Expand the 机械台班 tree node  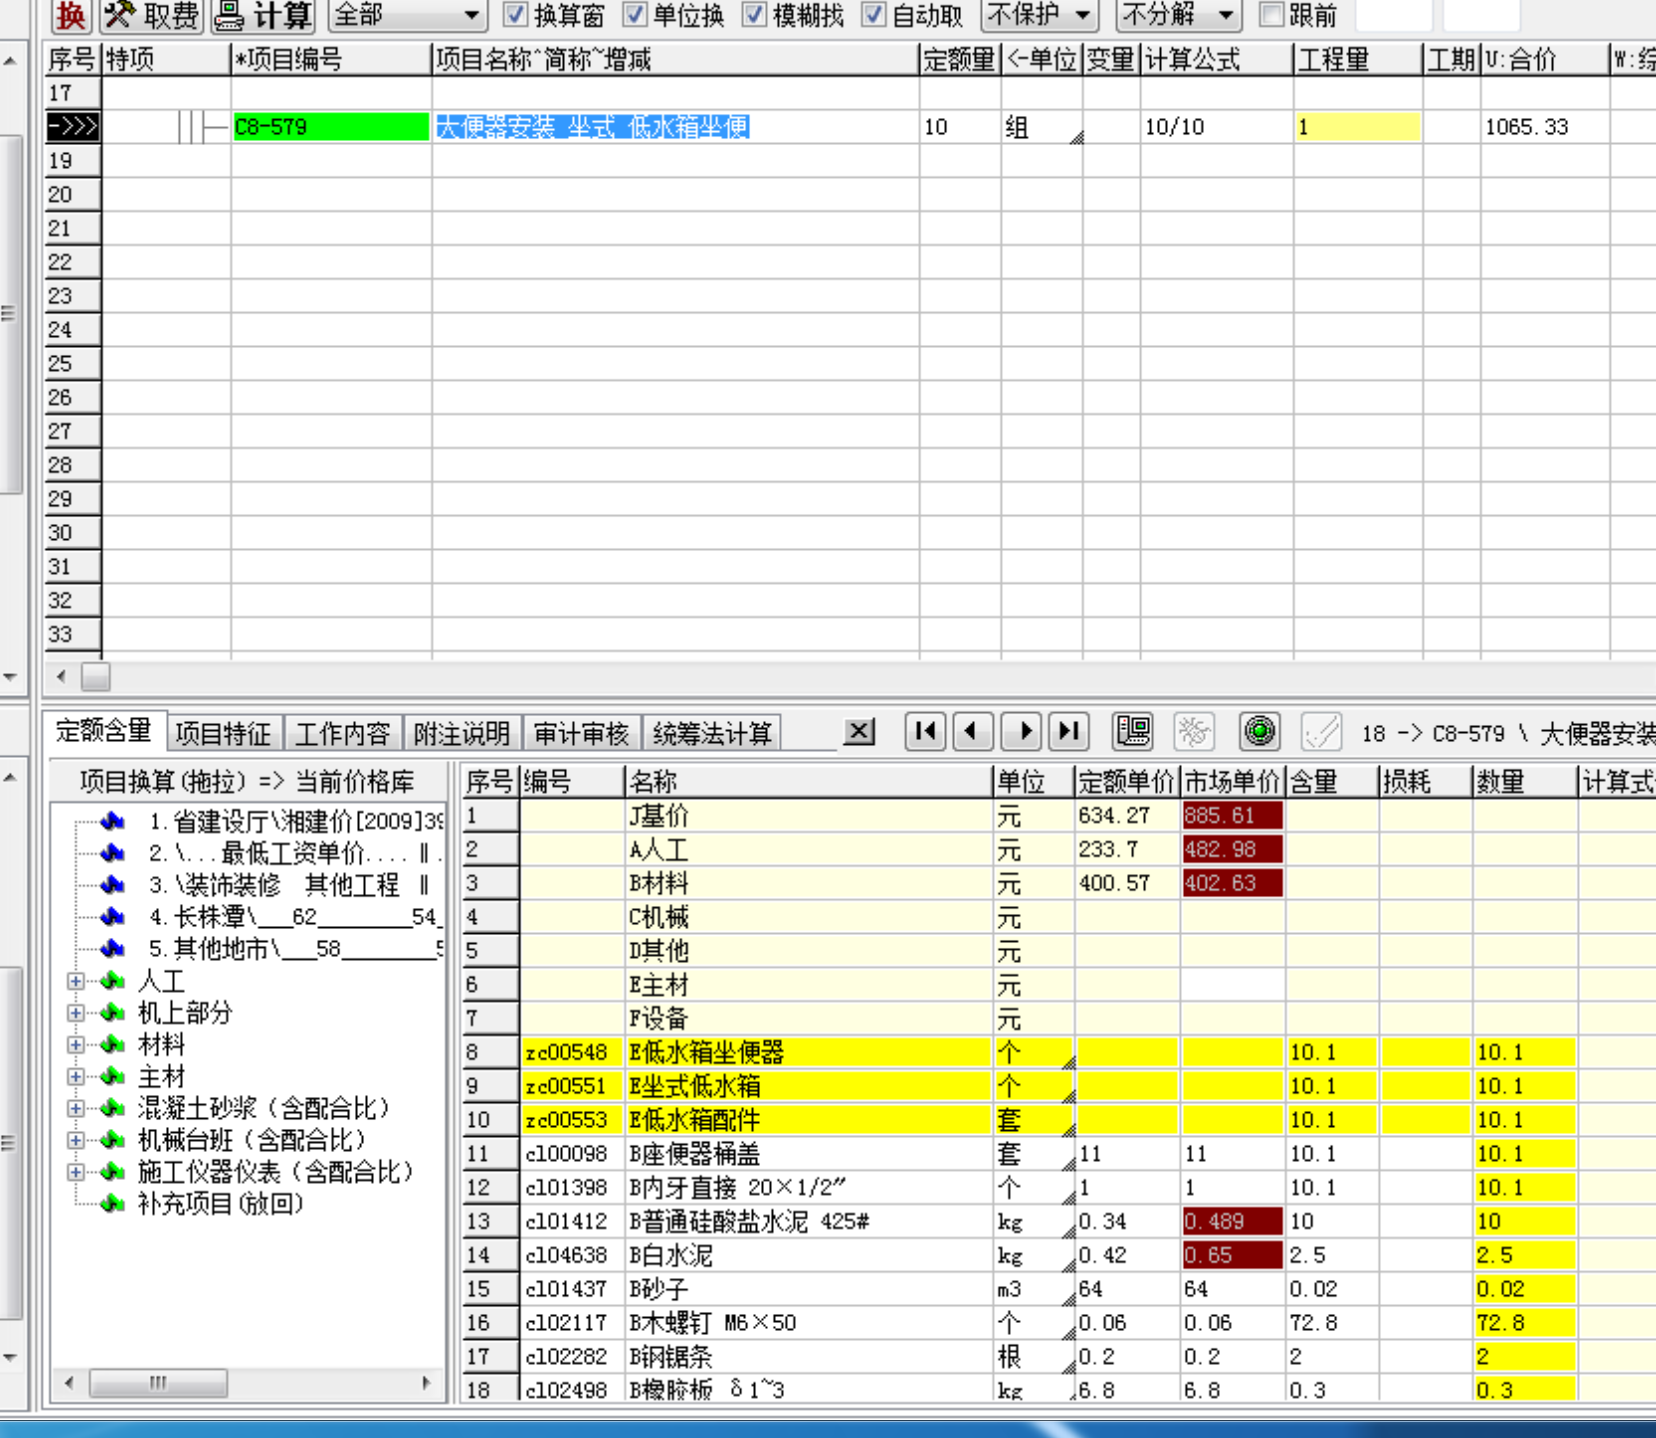click(76, 1140)
